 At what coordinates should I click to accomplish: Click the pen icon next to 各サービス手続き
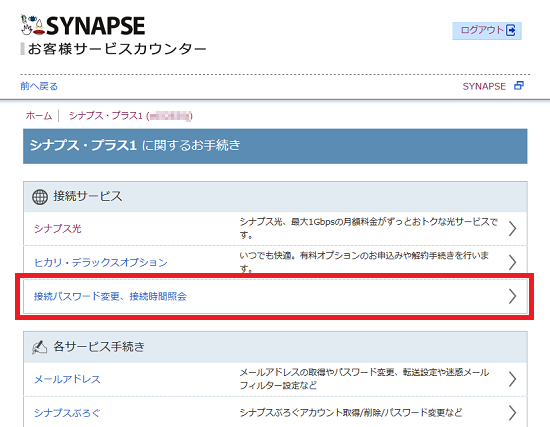[39, 347]
